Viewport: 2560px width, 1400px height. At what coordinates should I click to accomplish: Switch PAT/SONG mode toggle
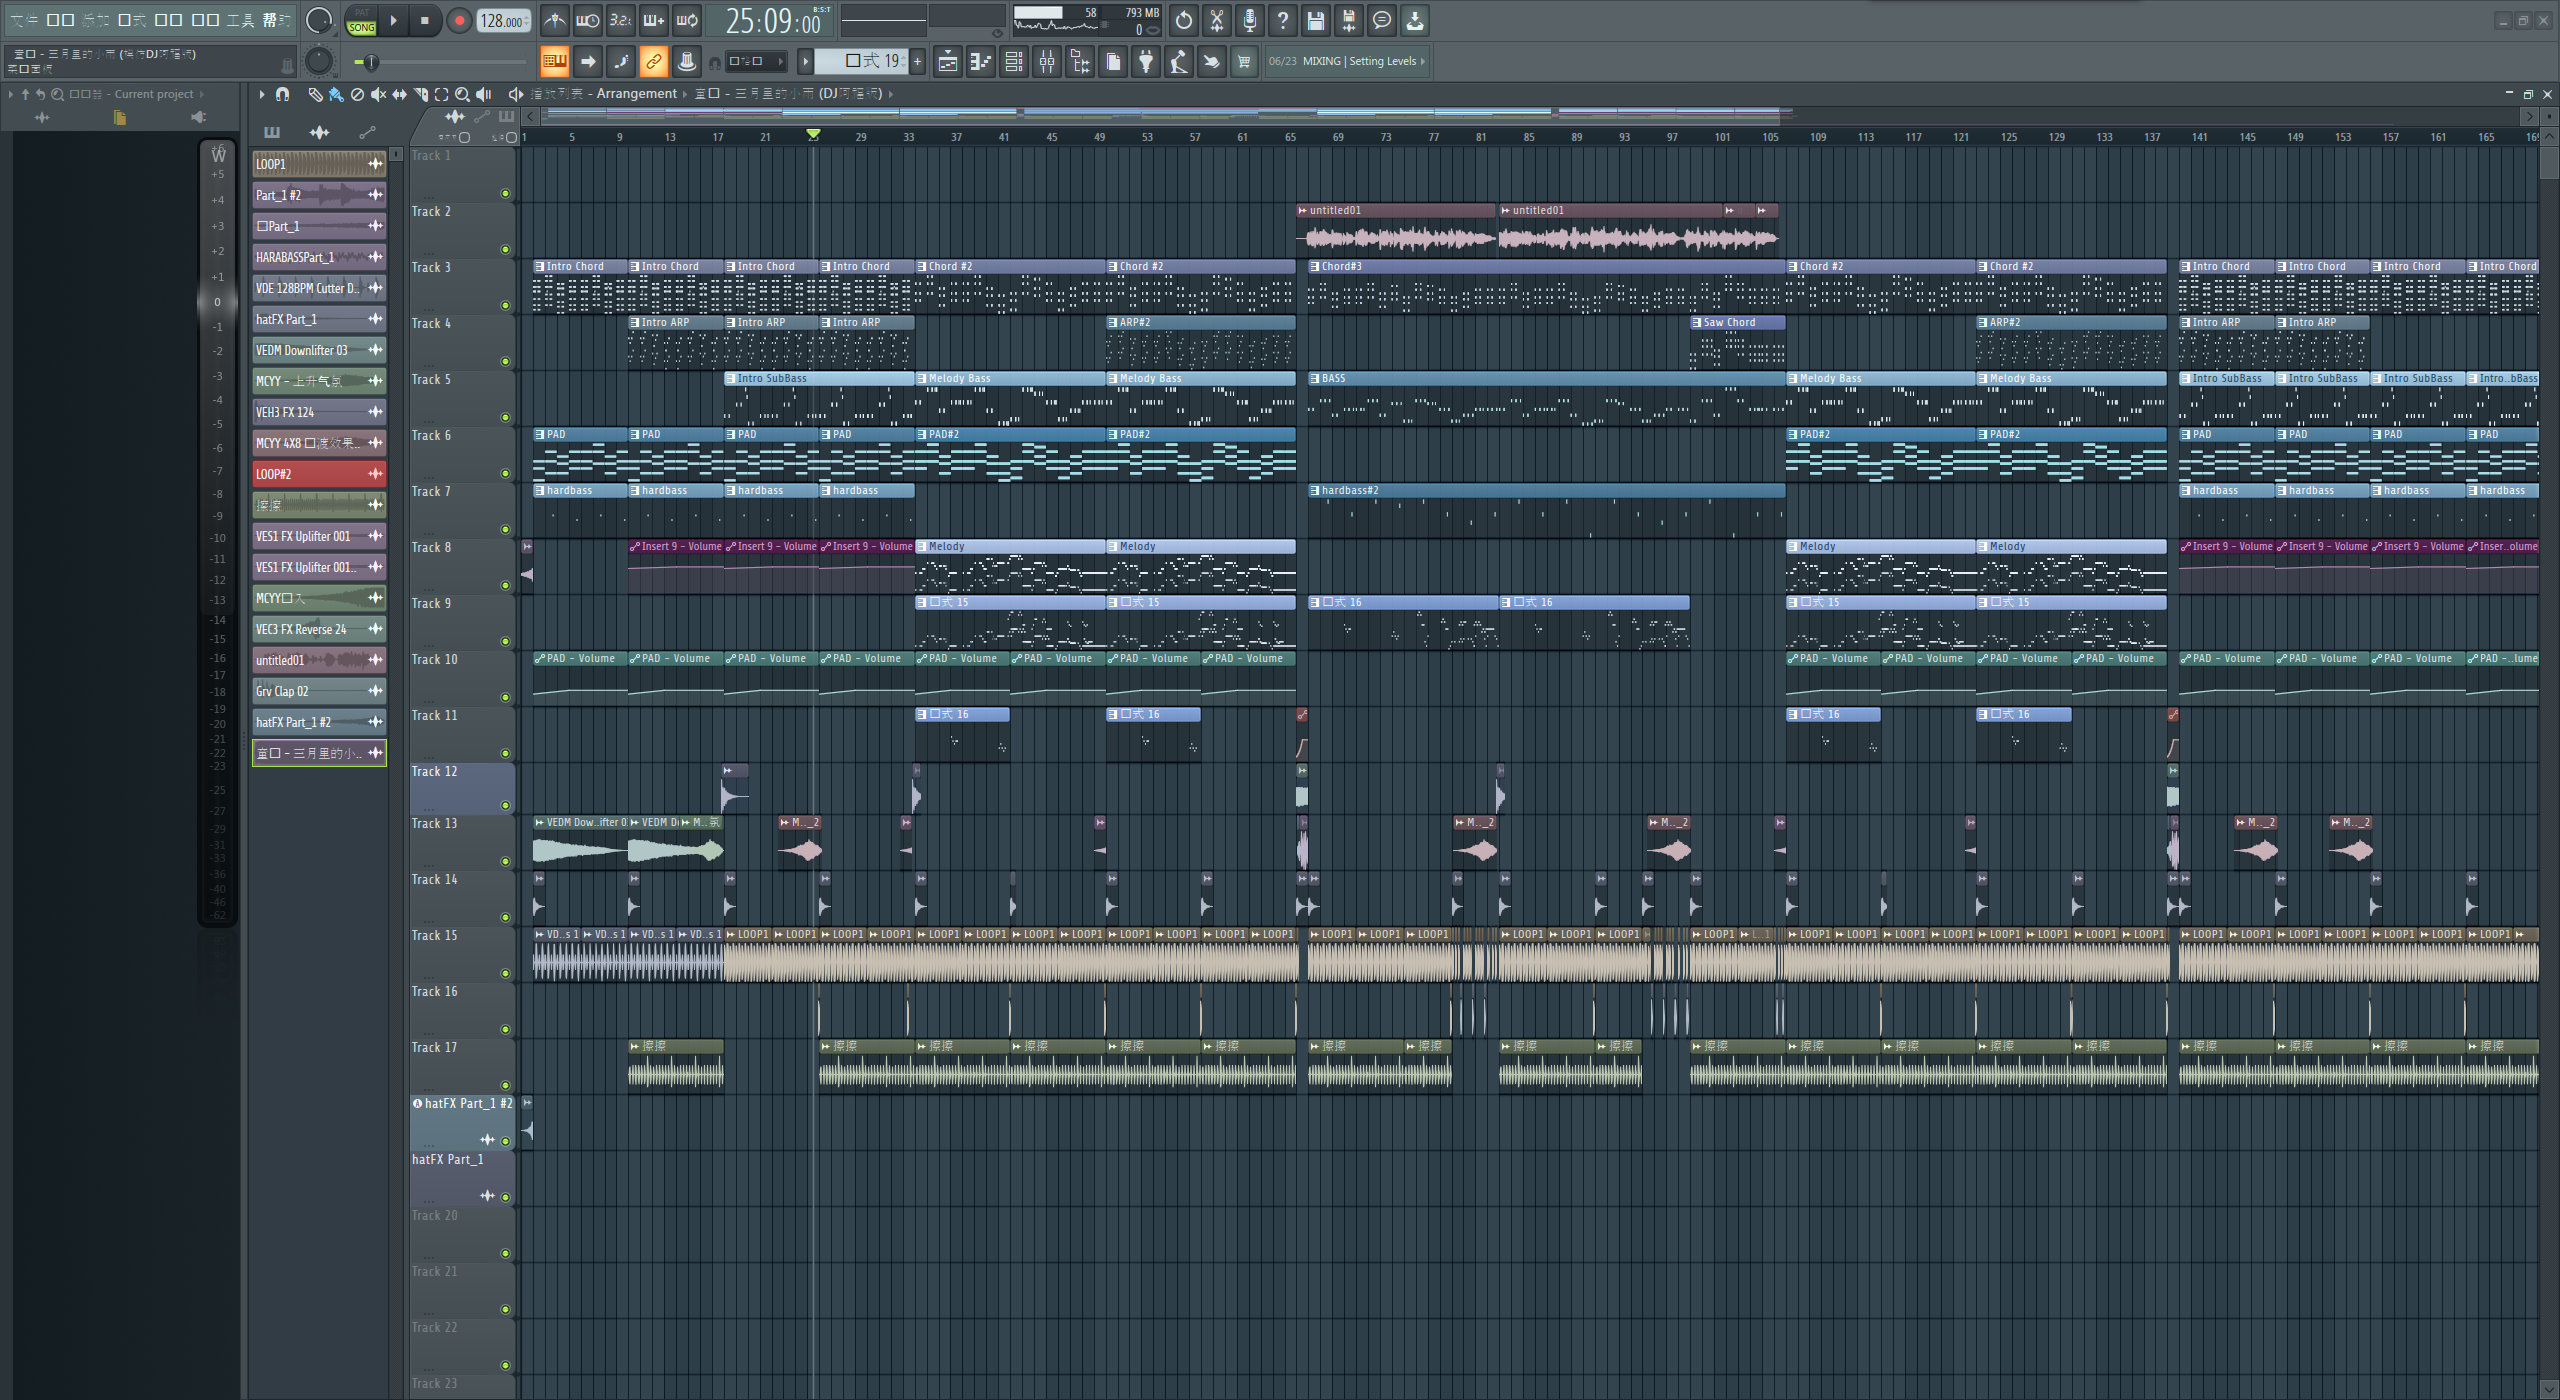pyautogui.click(x=361, y=20)
